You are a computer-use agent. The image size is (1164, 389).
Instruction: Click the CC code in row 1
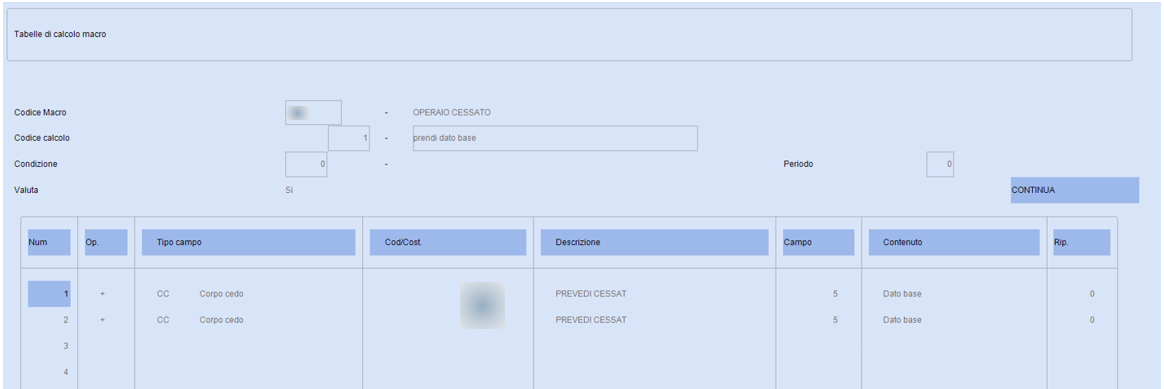tap(163, 294)
